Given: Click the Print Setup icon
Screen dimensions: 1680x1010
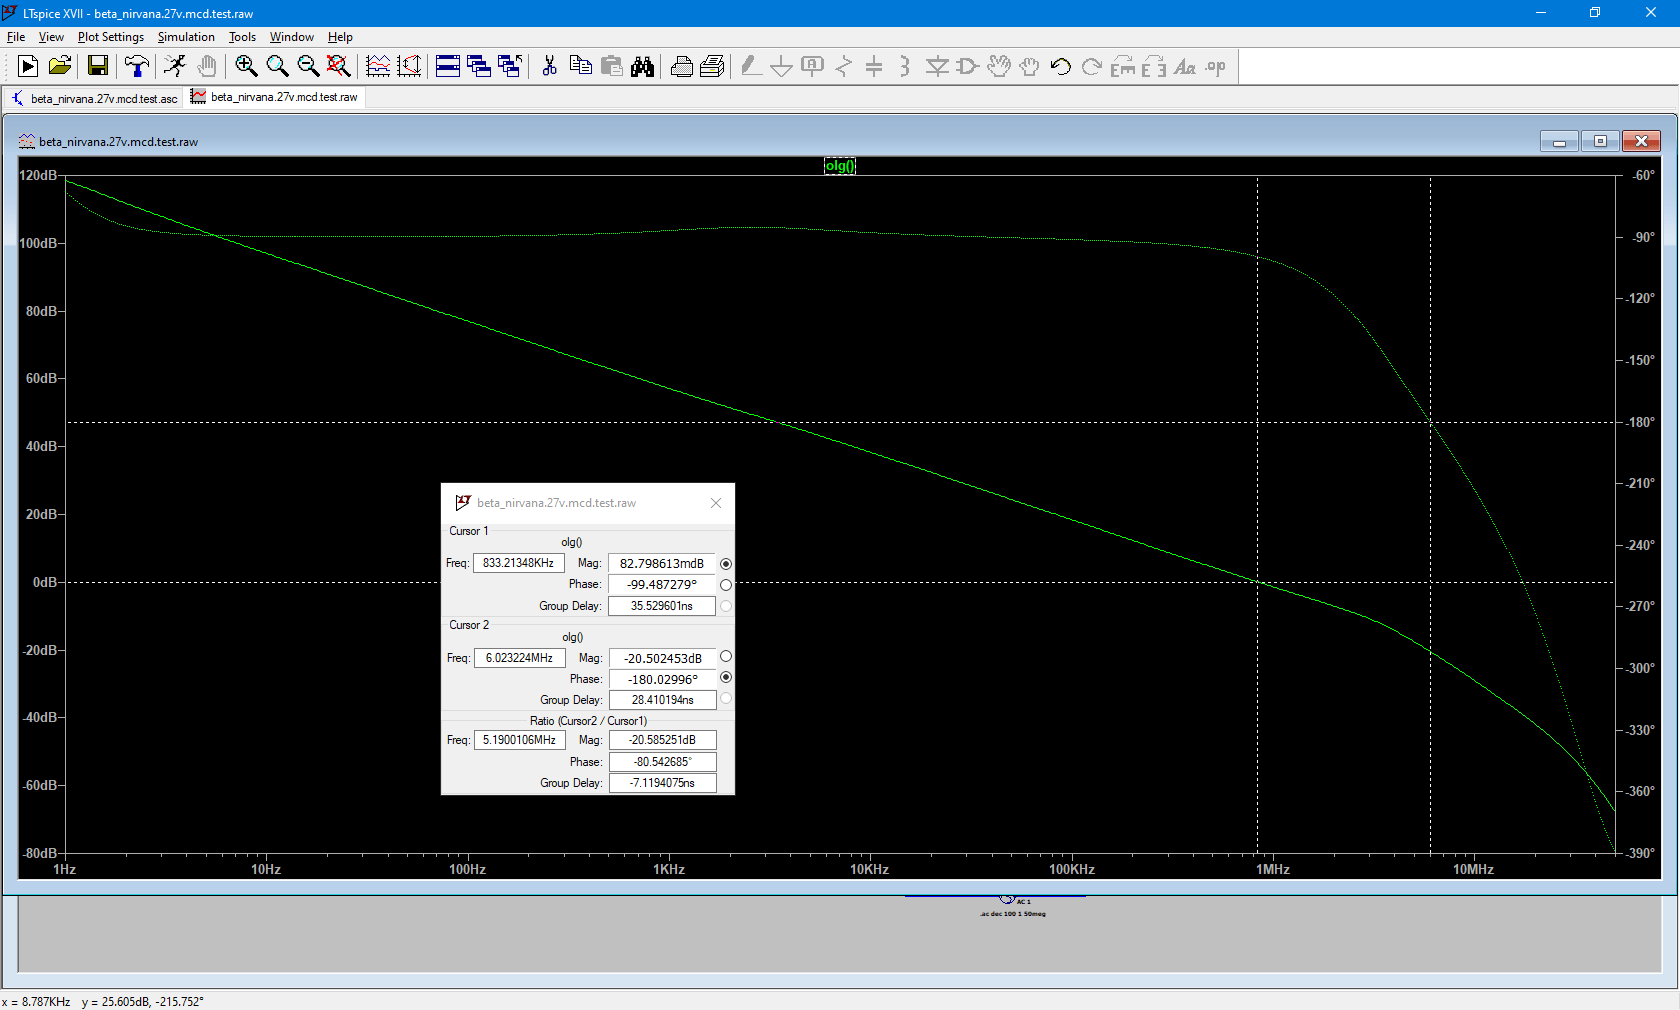Looking at the screenshot, I should click(x=712, y=66).
